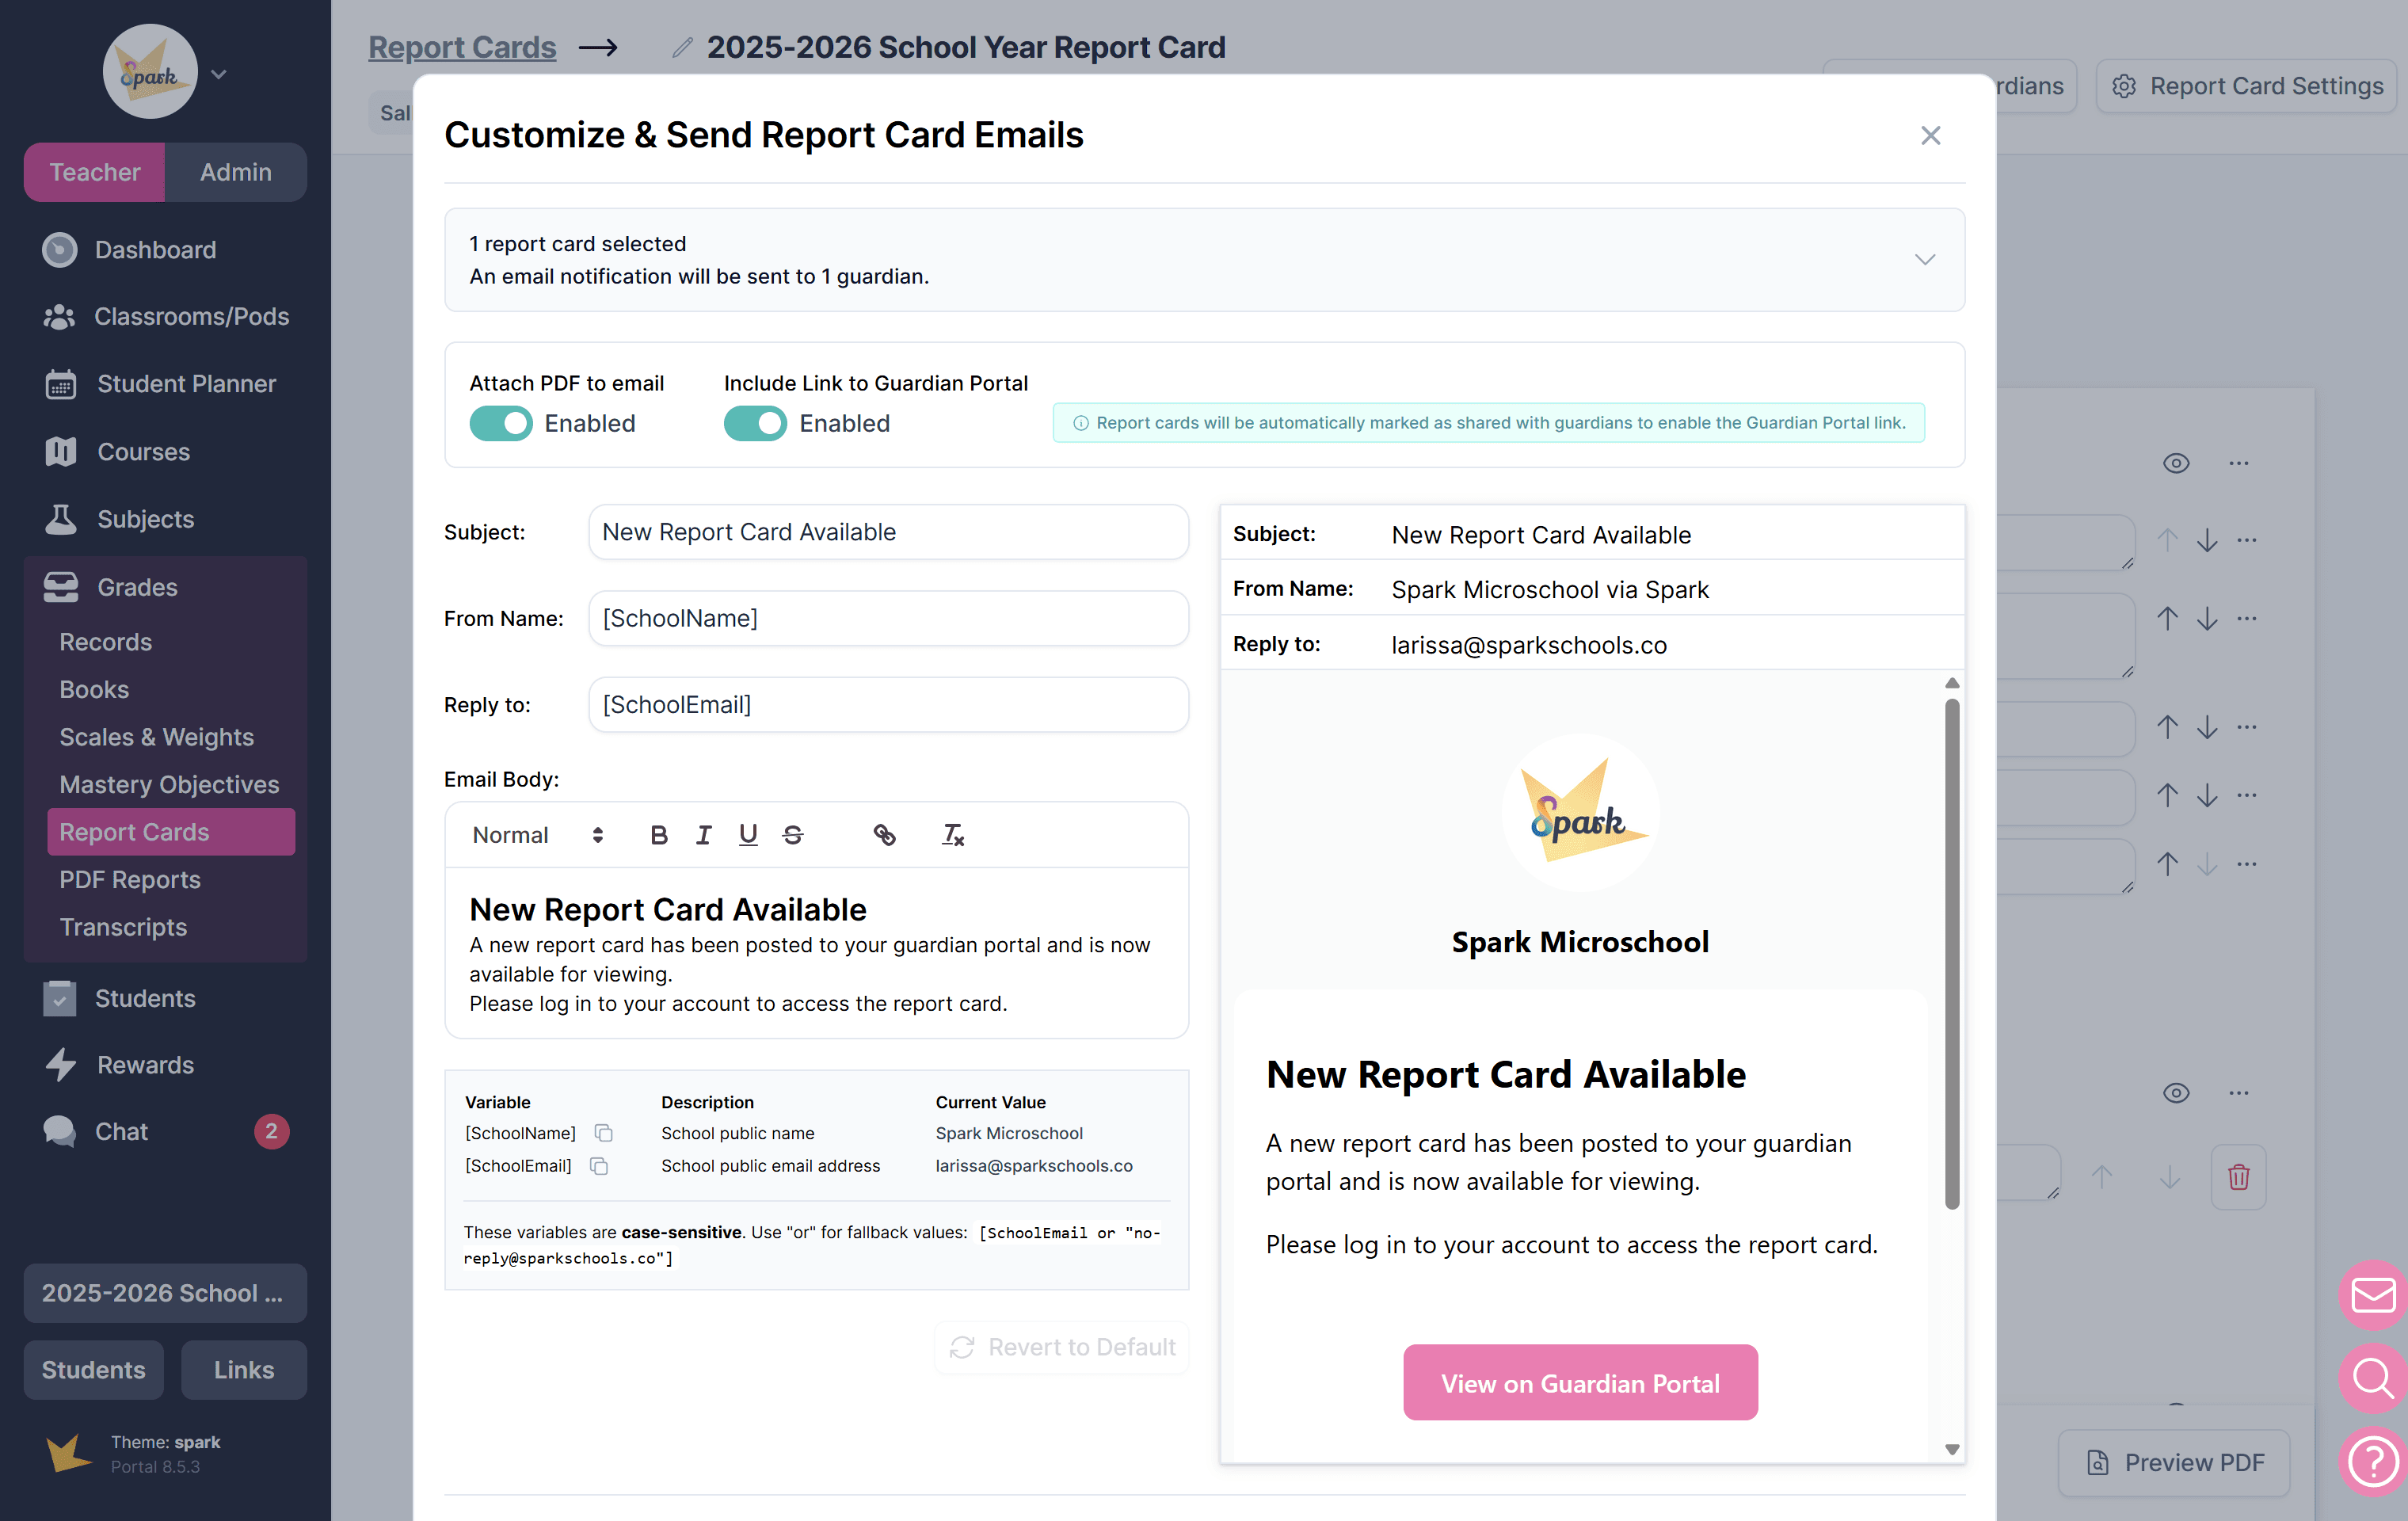The width and height of the screenshot is (2408, 1521).
Task: Click the Reply to input field
Action: pyautogui.click(x=888, y=705)
